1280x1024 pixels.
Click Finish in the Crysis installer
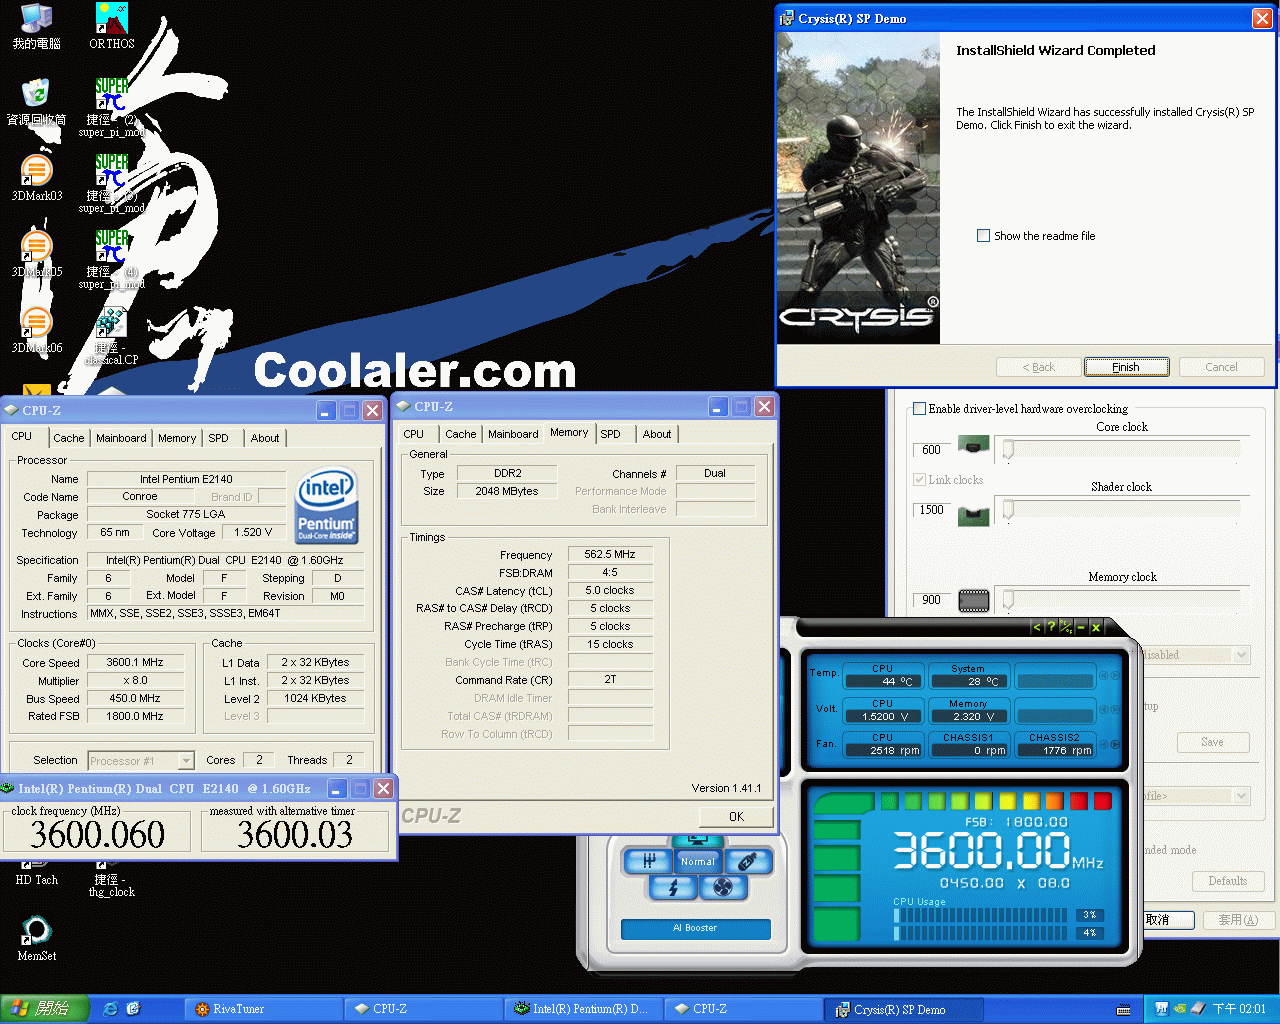[1126, 367]
